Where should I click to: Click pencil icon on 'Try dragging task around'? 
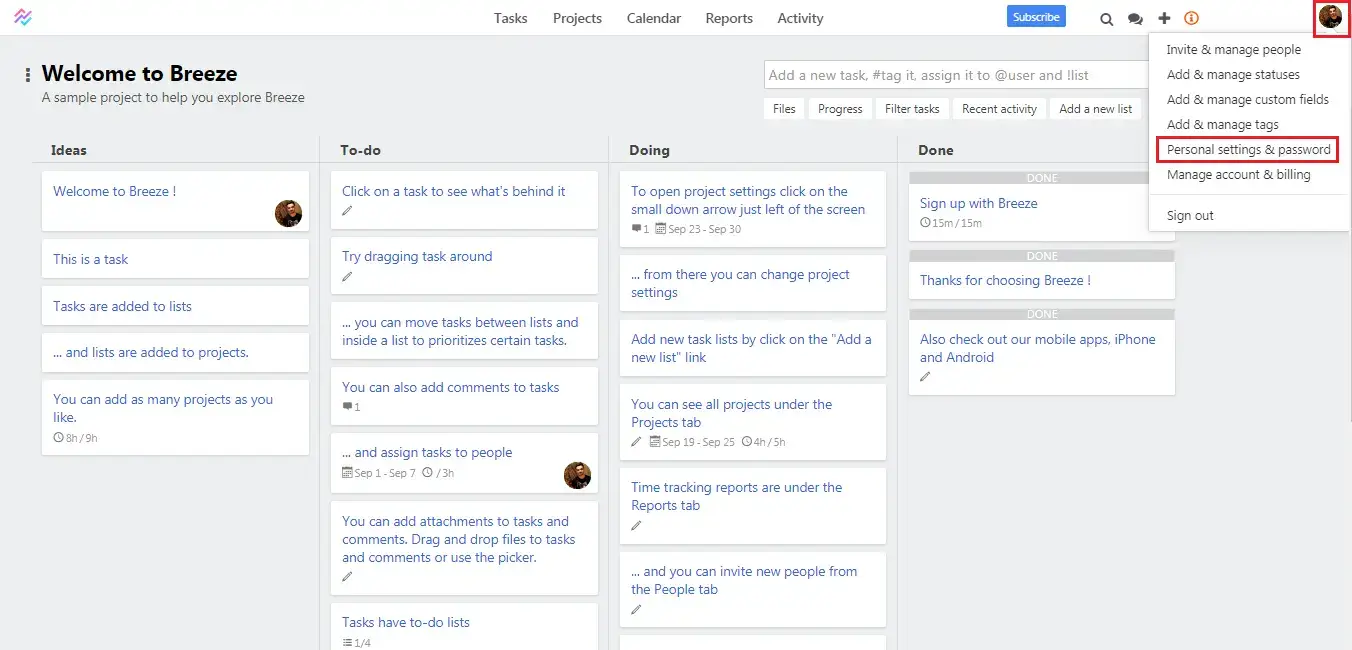click(x=347, y=276)
